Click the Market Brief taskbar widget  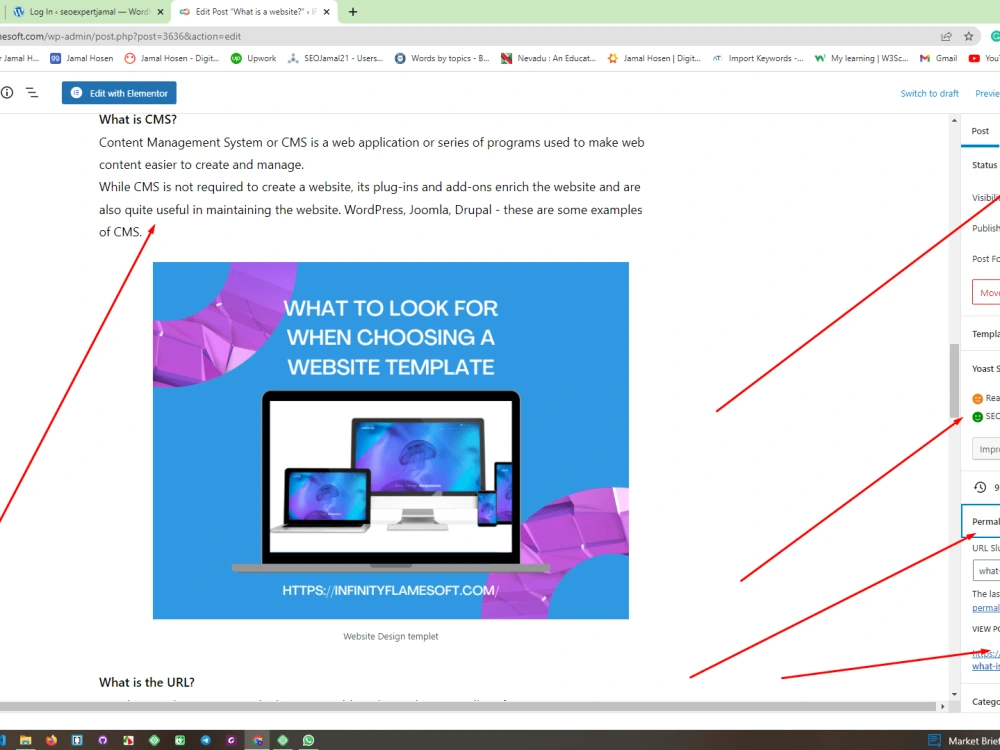(x=964, y=740)
